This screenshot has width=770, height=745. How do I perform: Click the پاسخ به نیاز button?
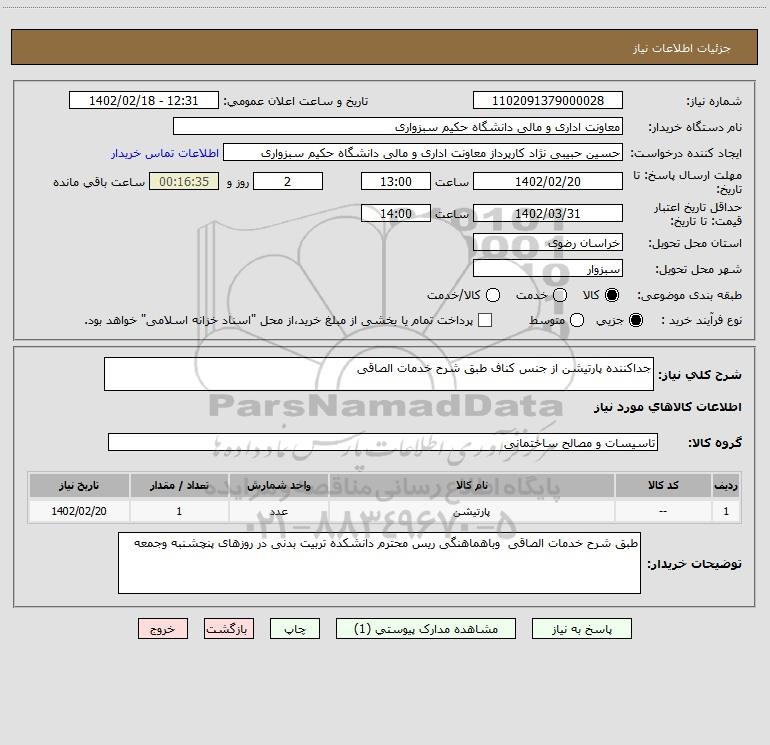581,629
